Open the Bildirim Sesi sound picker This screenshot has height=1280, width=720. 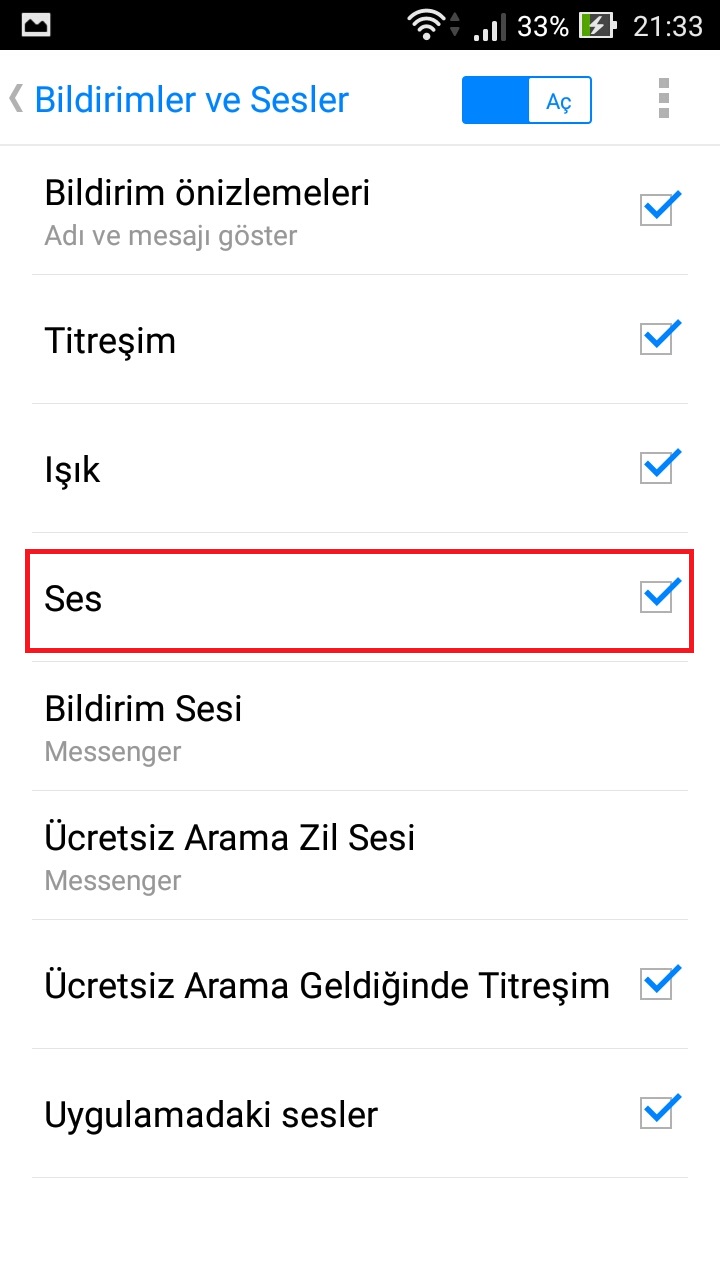click(x=360, y=726)
